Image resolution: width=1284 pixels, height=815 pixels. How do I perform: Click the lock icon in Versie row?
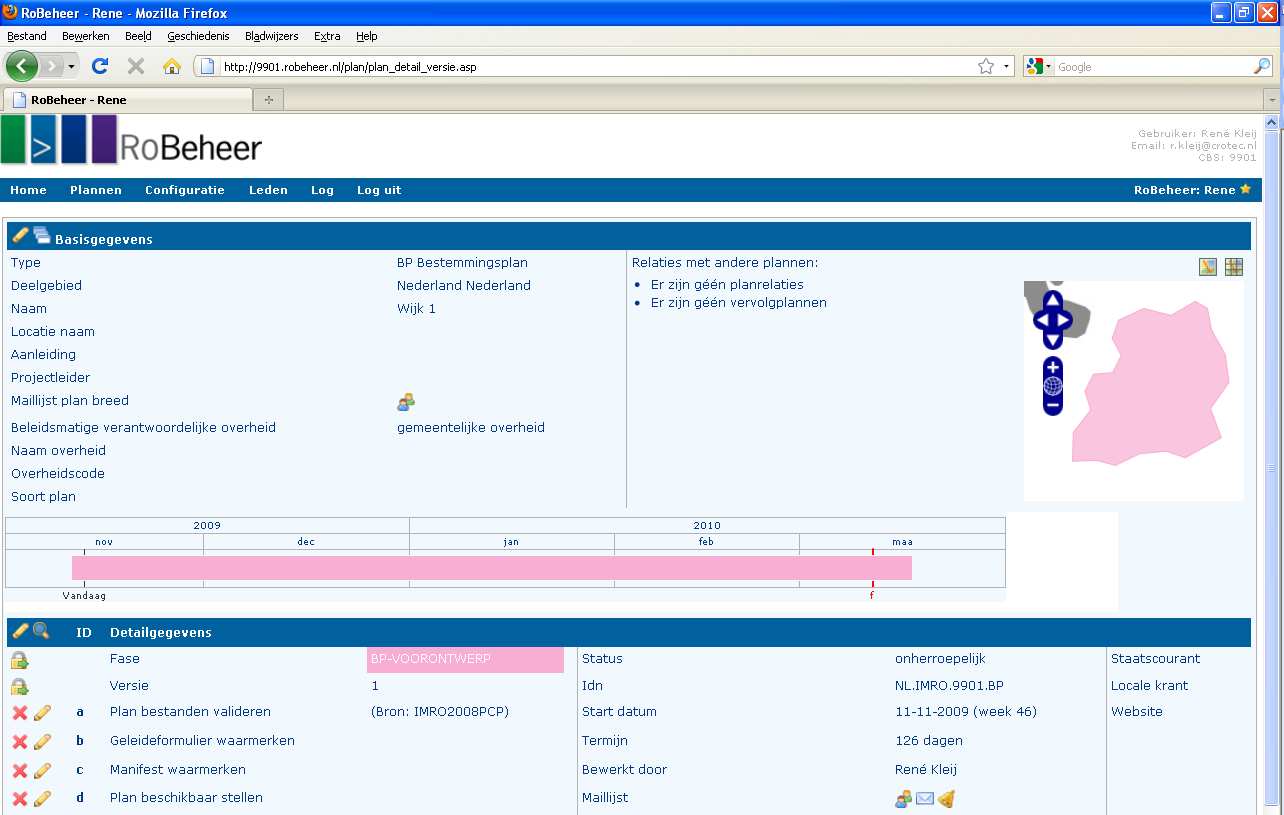pyautogui.click(x=19, y=687)
